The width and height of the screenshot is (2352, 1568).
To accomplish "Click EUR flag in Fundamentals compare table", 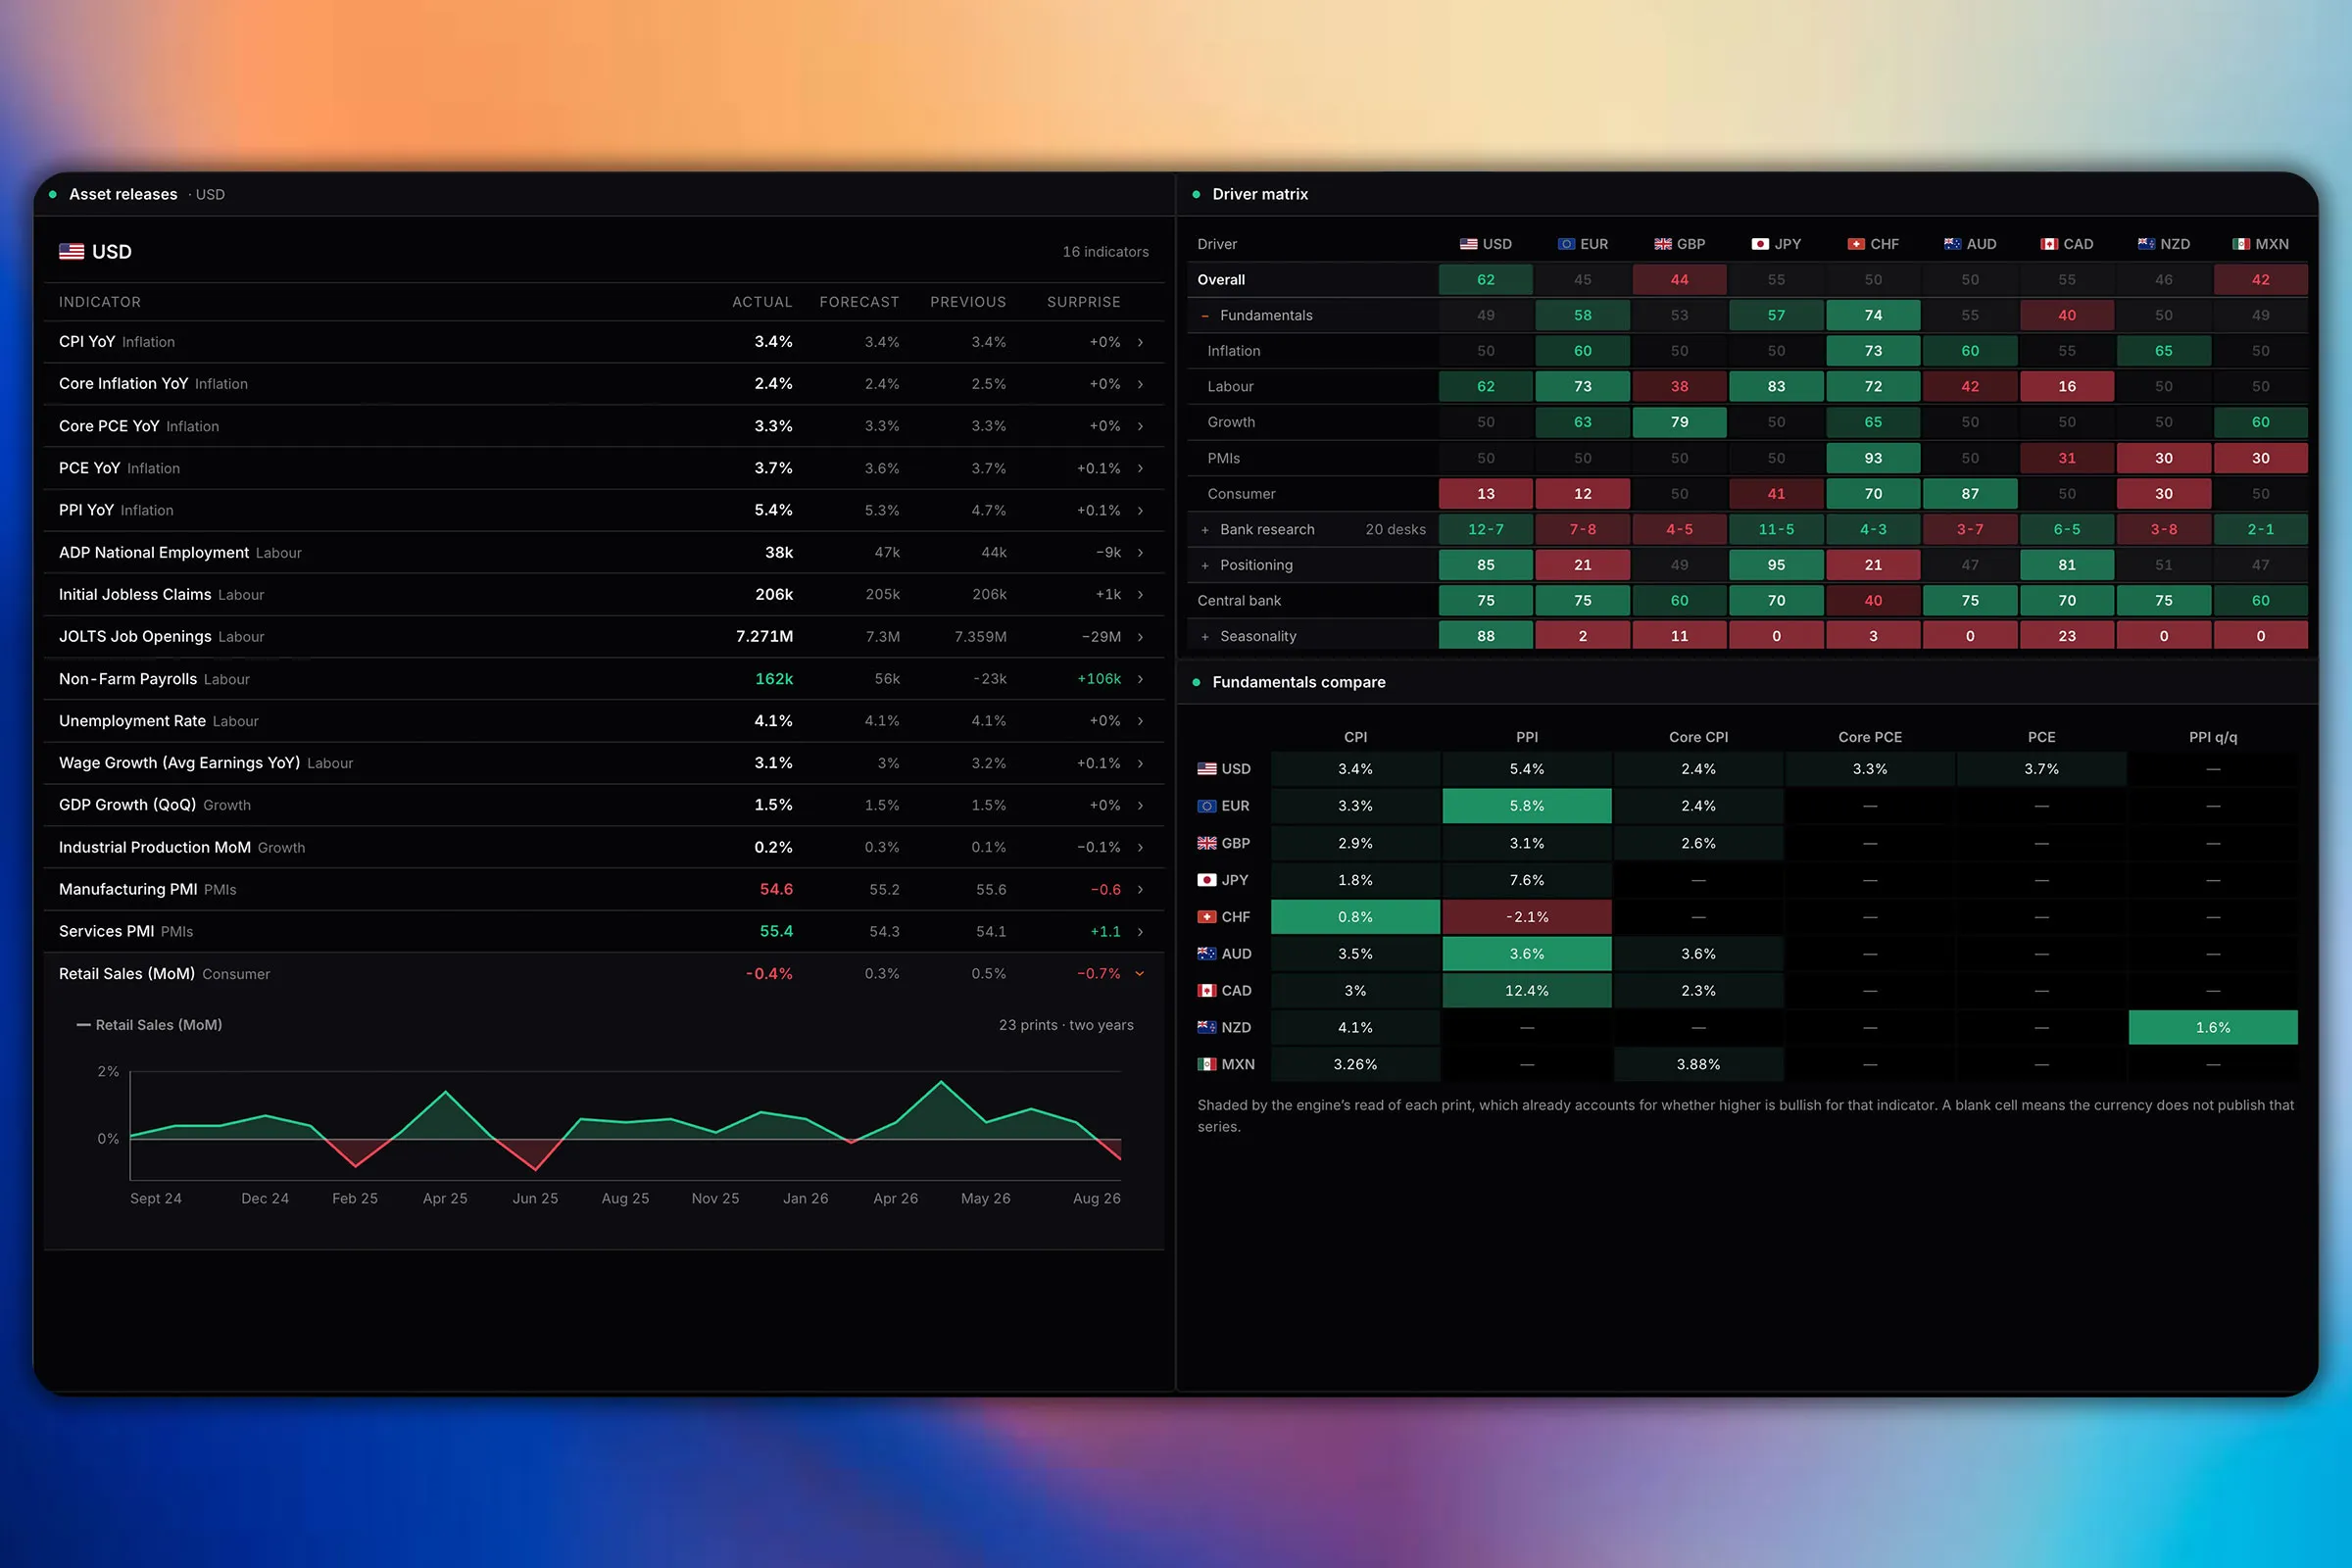I will (x=1207, y=806).
